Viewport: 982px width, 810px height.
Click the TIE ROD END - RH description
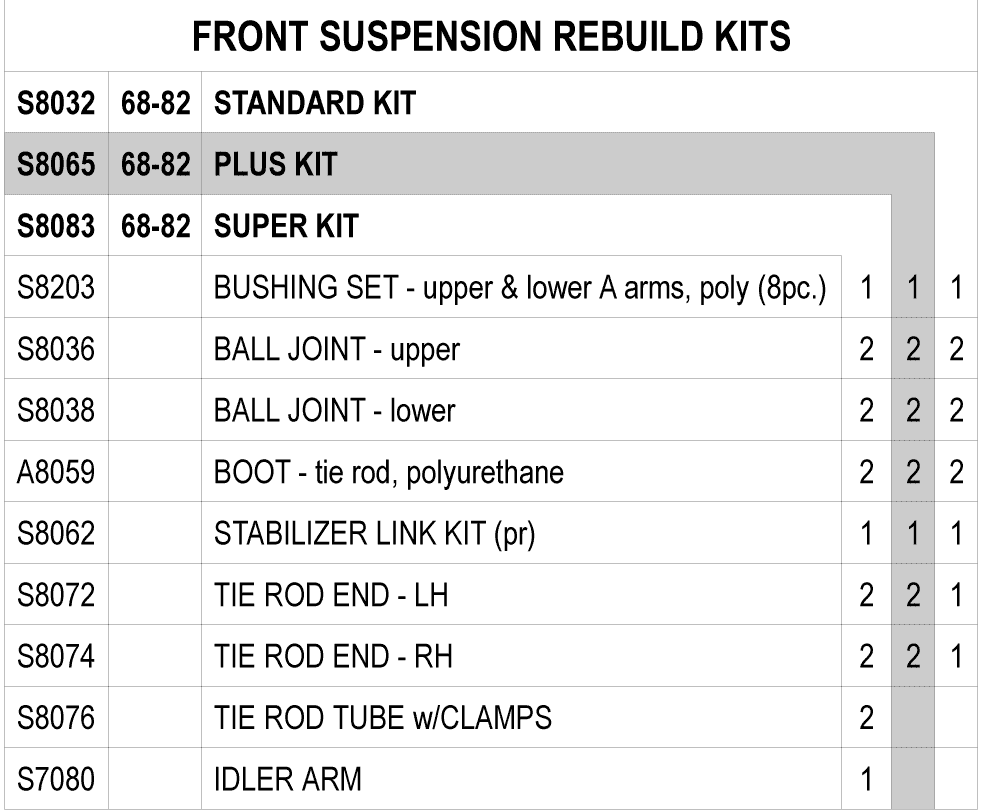click(333, 656)
